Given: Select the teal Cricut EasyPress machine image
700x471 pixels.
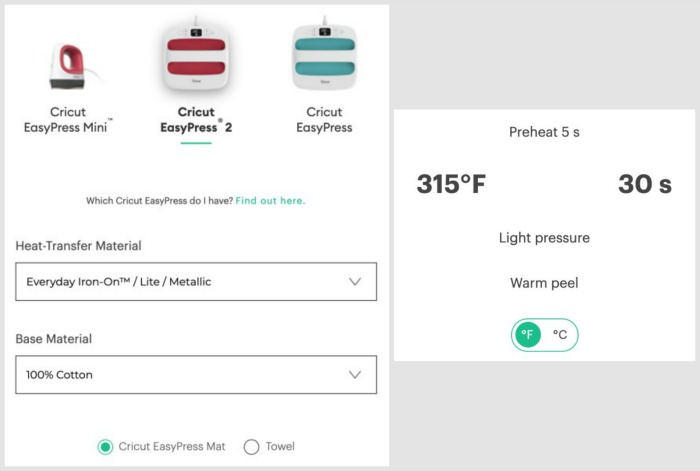Looking at the screenshot, I should point(325,54).
